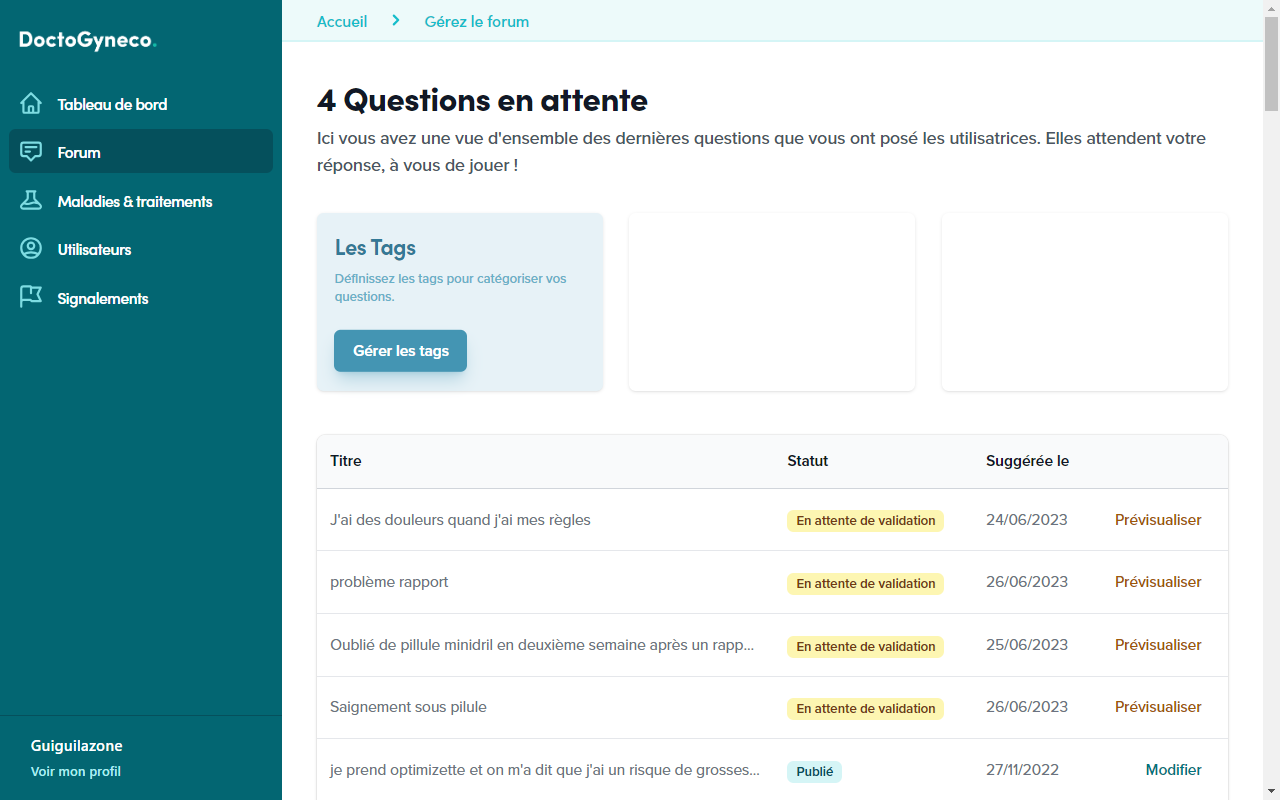Preview the question about douleurs pendant règles

(1158, 520)
